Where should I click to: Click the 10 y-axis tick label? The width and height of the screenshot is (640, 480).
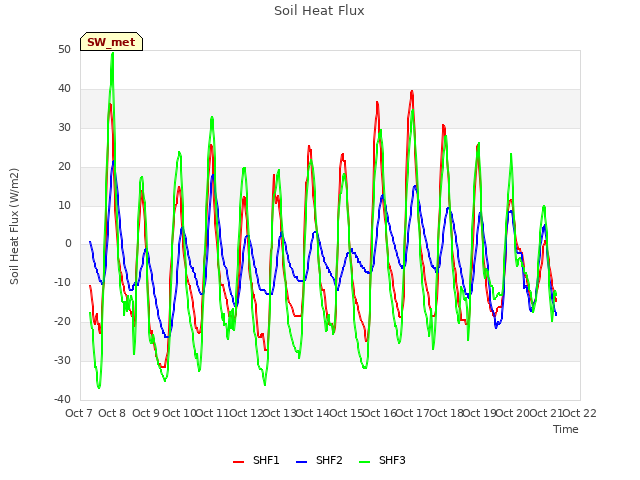(64, 205)
